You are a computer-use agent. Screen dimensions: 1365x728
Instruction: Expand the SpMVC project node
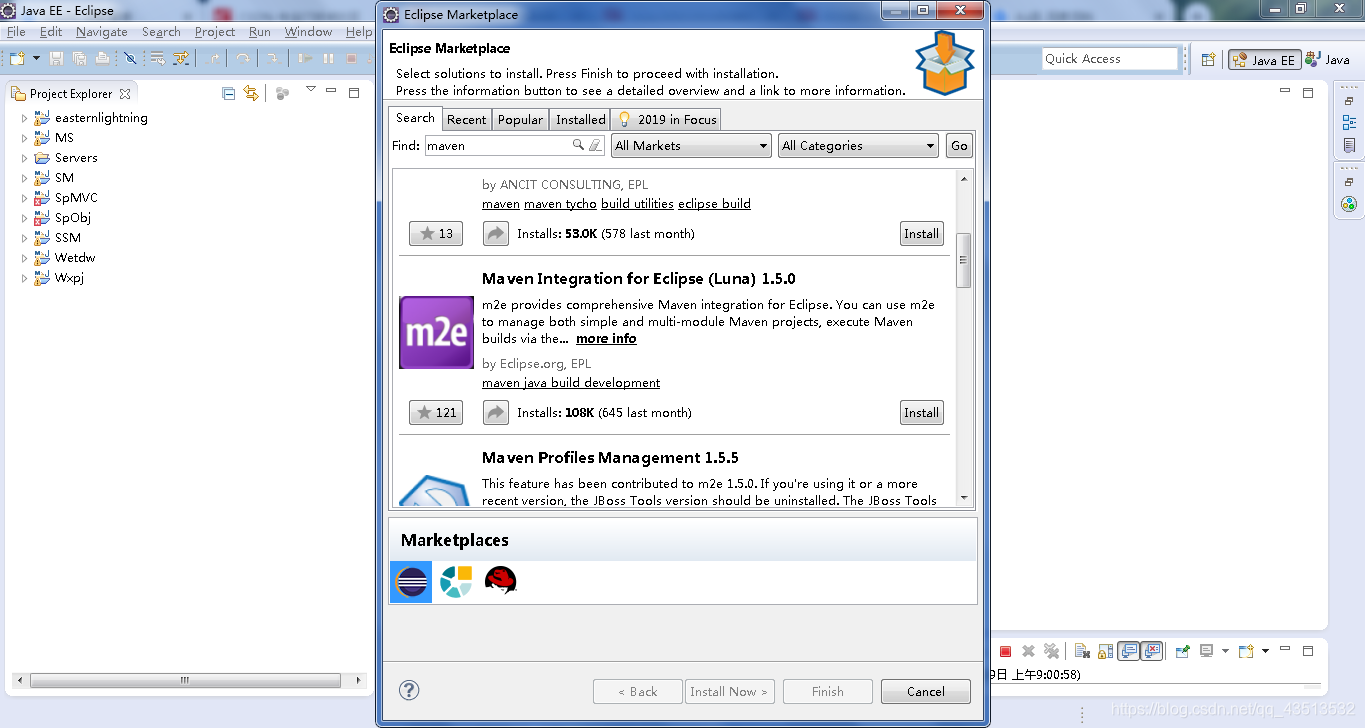click(24, 198)
